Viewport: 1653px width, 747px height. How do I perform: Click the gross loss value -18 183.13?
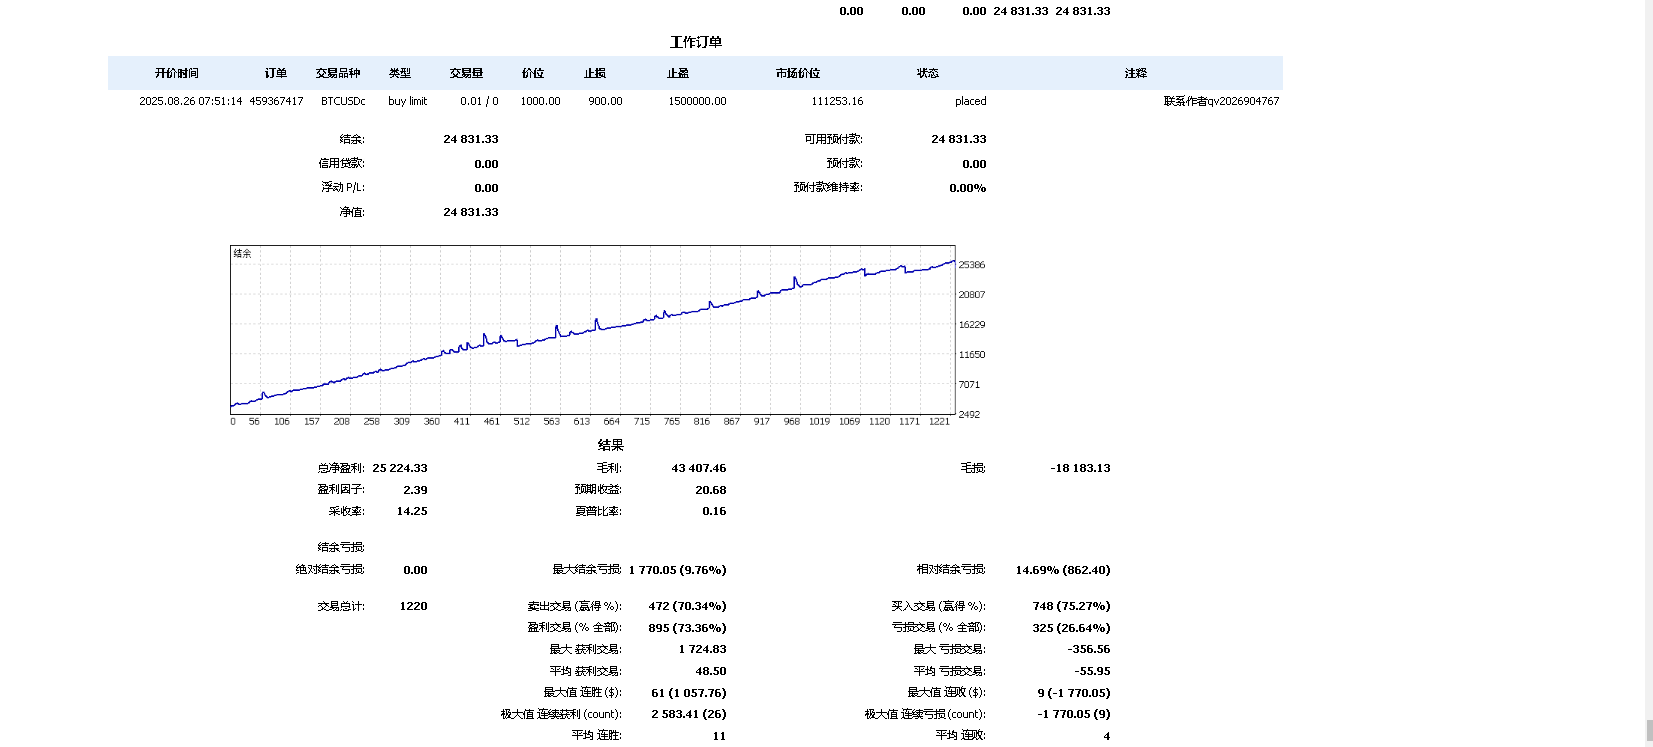click(1080, 468)
